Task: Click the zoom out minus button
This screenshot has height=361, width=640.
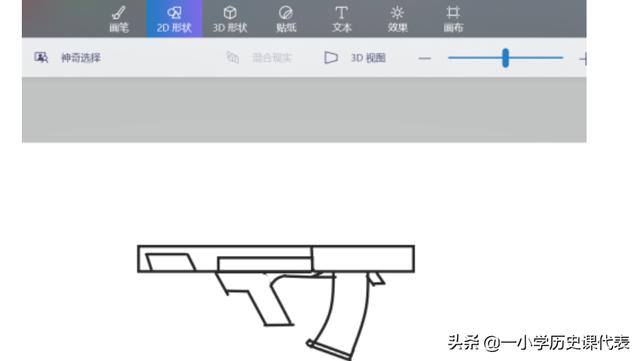Action: point(424,58)
